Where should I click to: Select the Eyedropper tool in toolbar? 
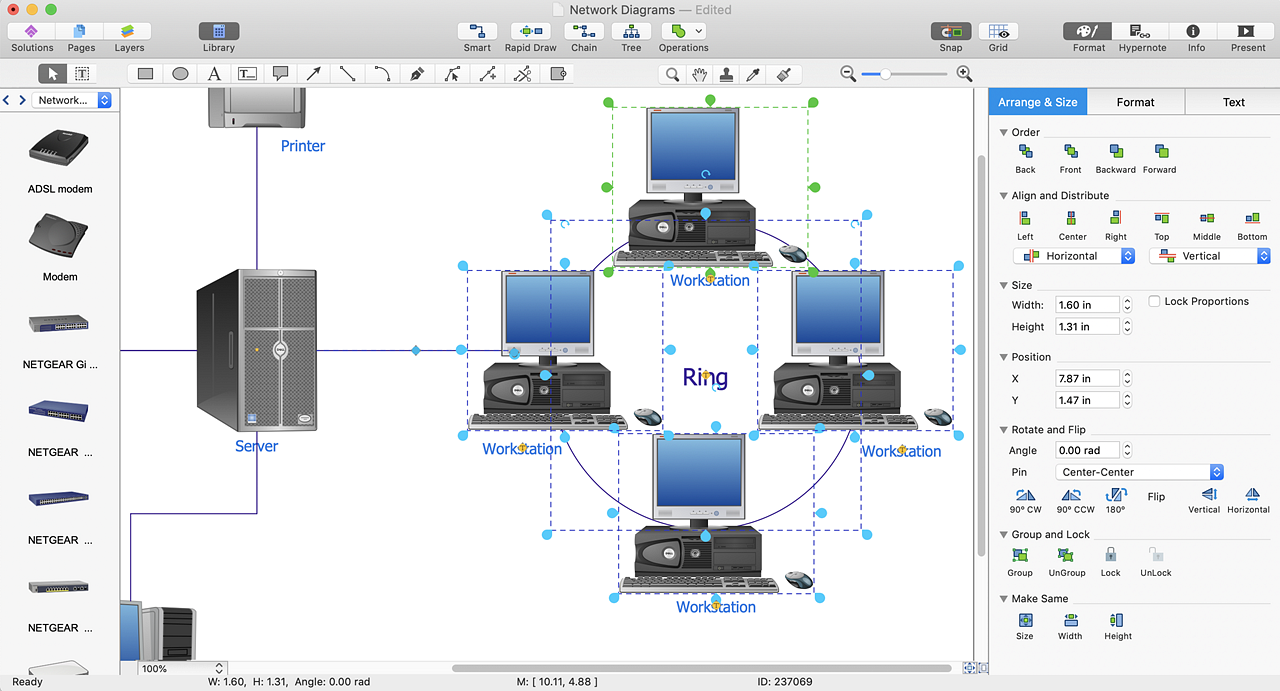(755, 73)
